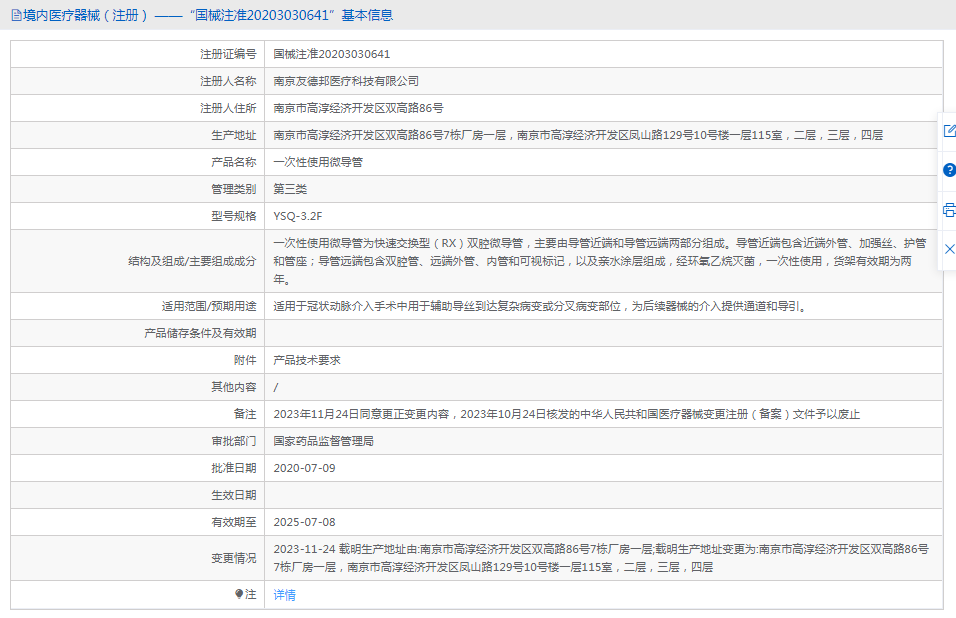This screenshot has height=618, width=956.
Task: Click the 产品储存条件及有效期 label
Action: click(x=200, y=333)
